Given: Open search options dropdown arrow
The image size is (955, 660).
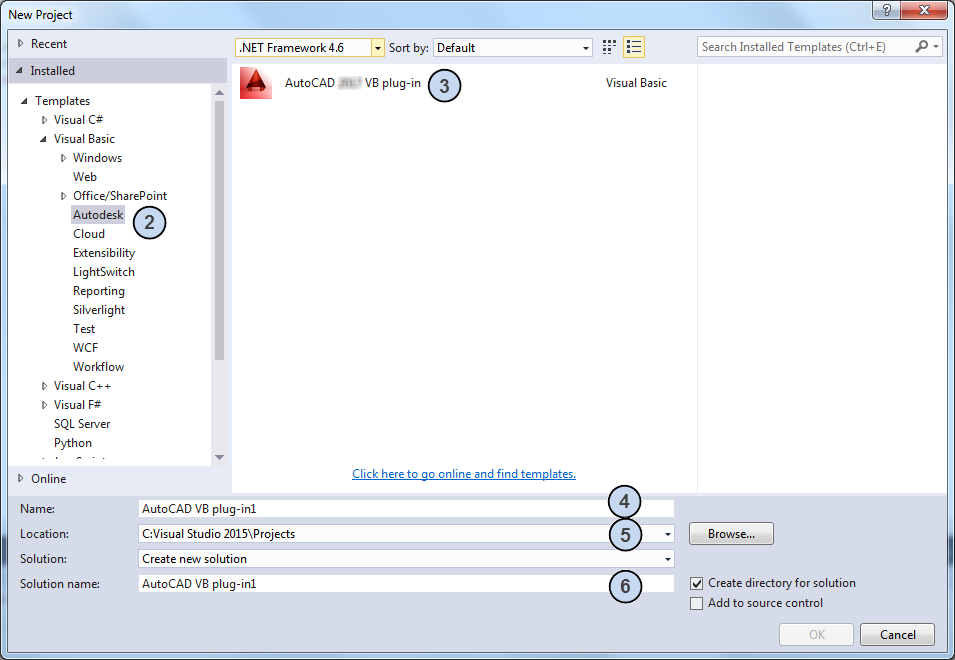Looking at the screenshot, I should 936,46.
